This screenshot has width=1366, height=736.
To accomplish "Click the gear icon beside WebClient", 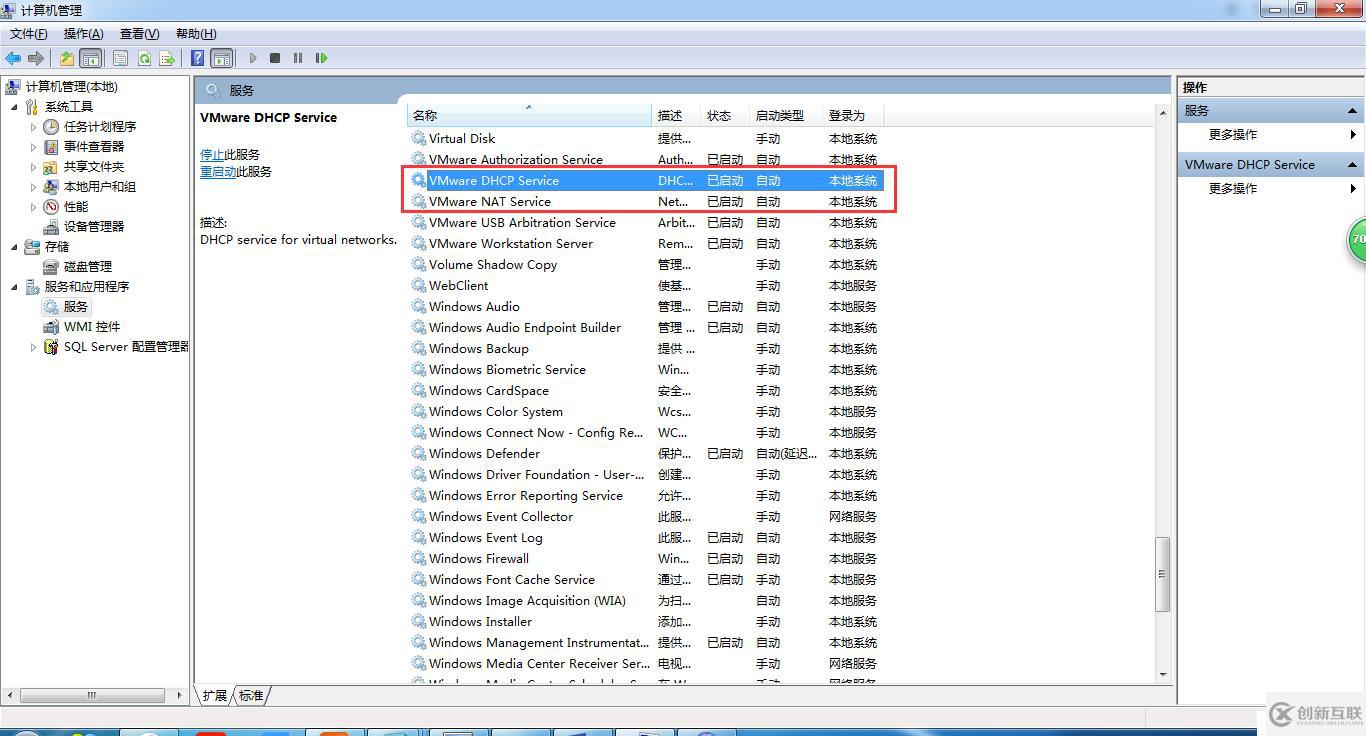I will tap(419, 285).
